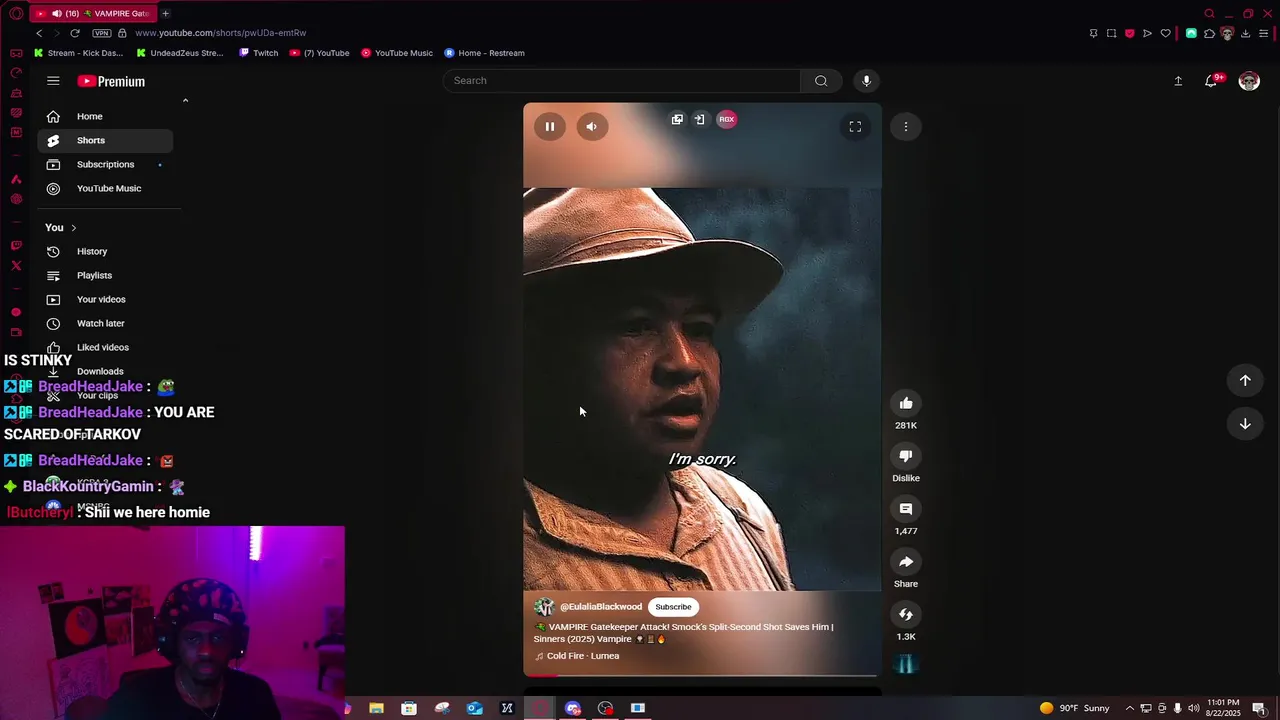Click the Short's progress bar

pos(702,675)
